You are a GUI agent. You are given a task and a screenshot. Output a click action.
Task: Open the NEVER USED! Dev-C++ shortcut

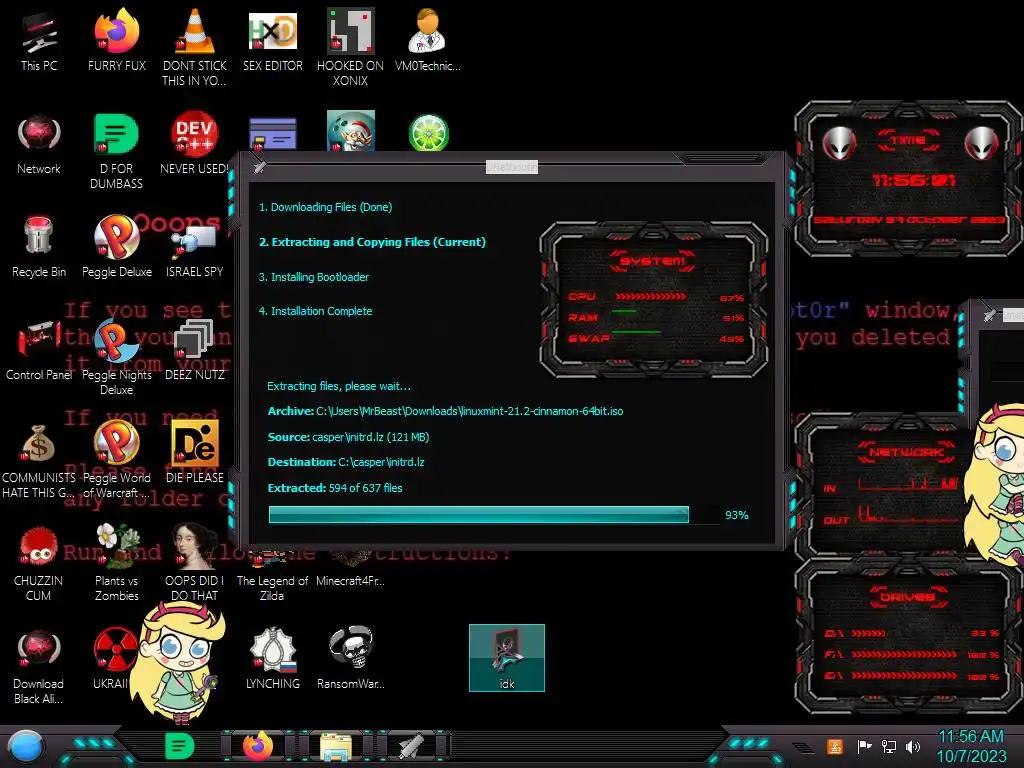[x=195, y=144]
